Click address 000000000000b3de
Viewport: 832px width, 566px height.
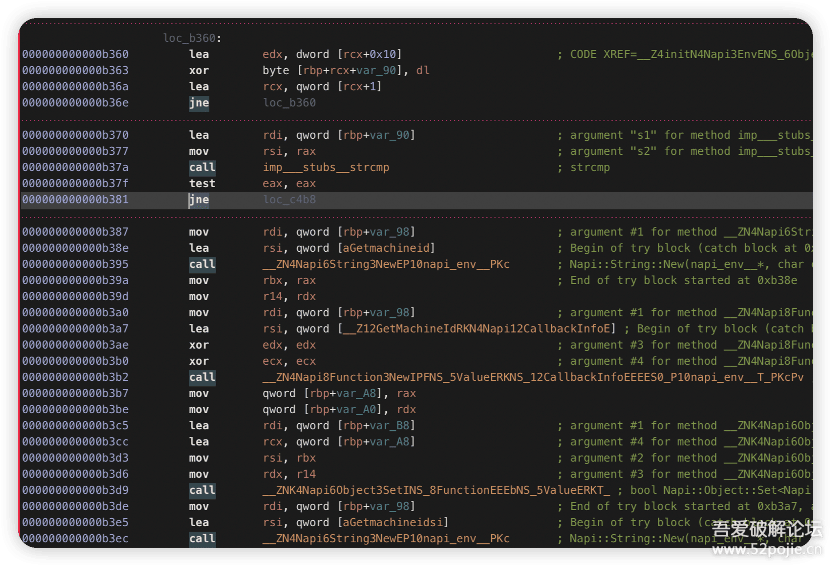click(75, 506)
